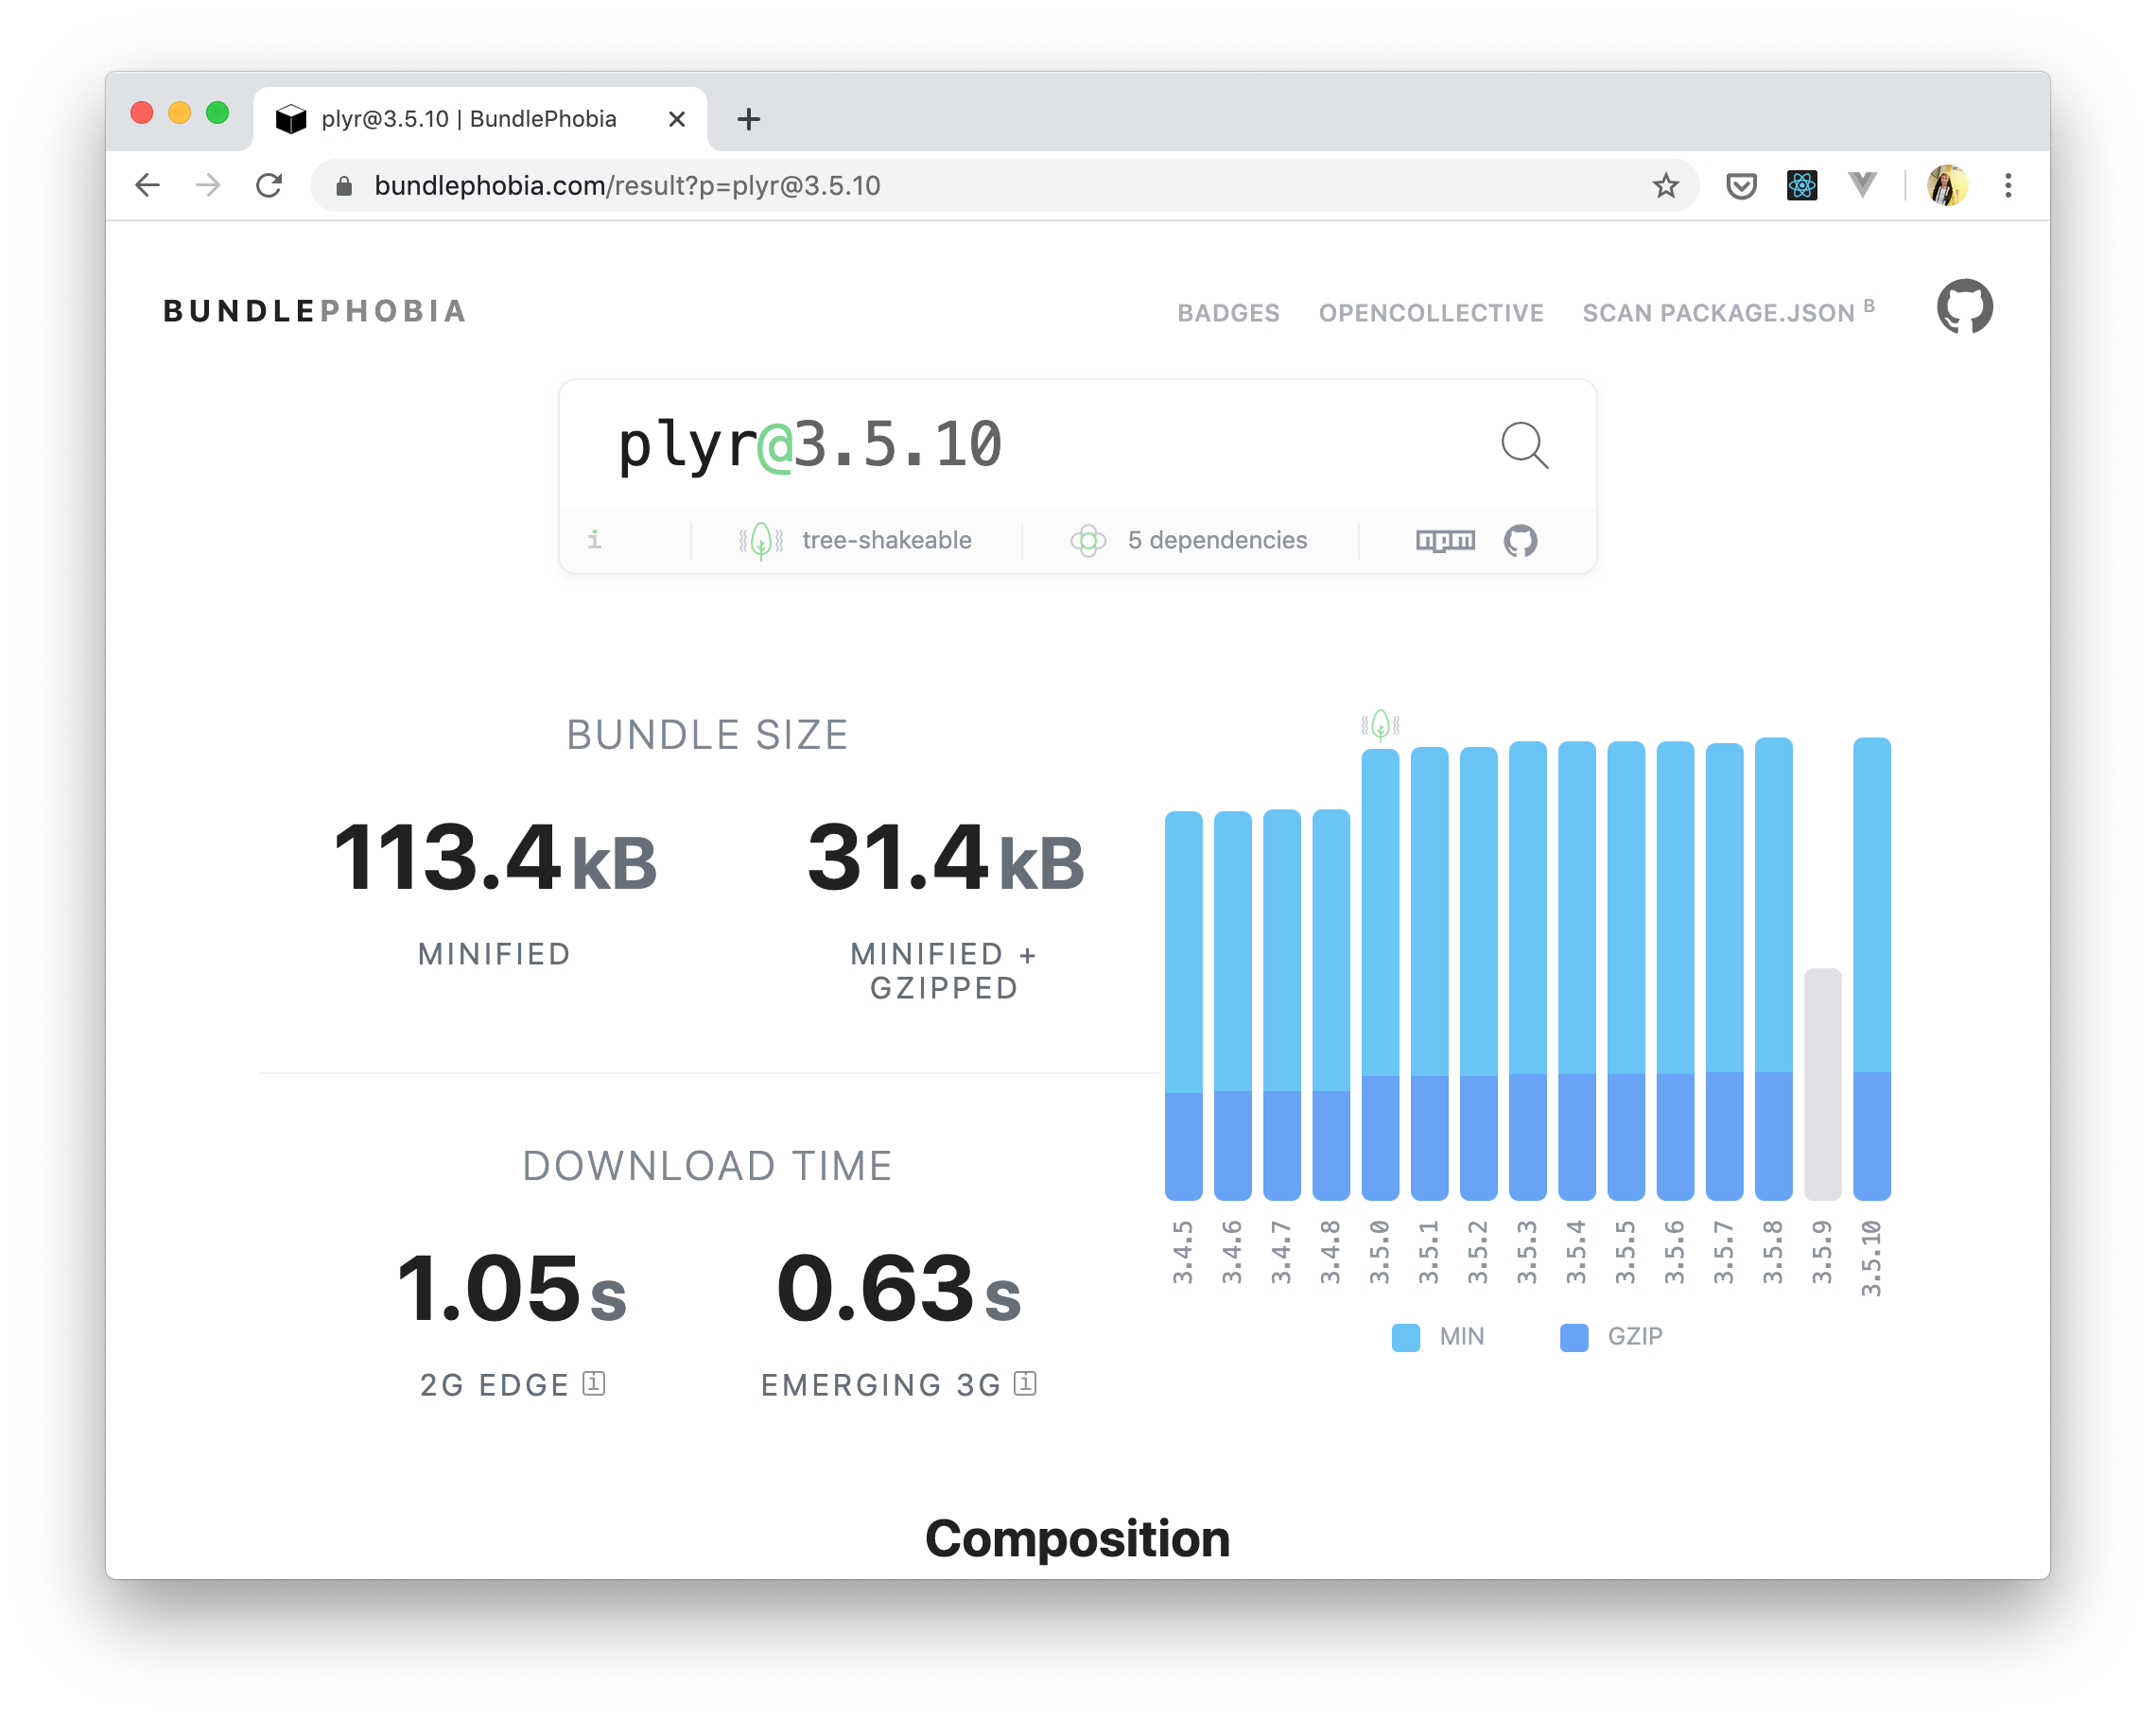Click the BUNDLE SIZE heading
The height and width of the screenshot is (1719, 2156).
tap(707, 735)
